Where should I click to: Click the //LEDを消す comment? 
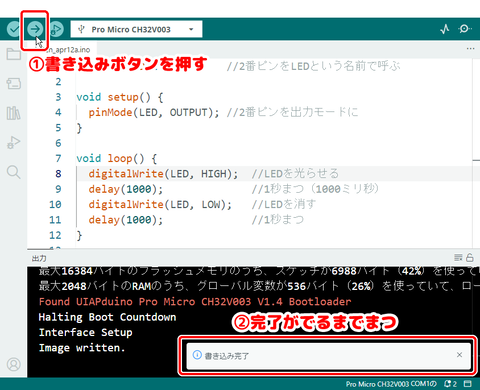tap(284, 204)
